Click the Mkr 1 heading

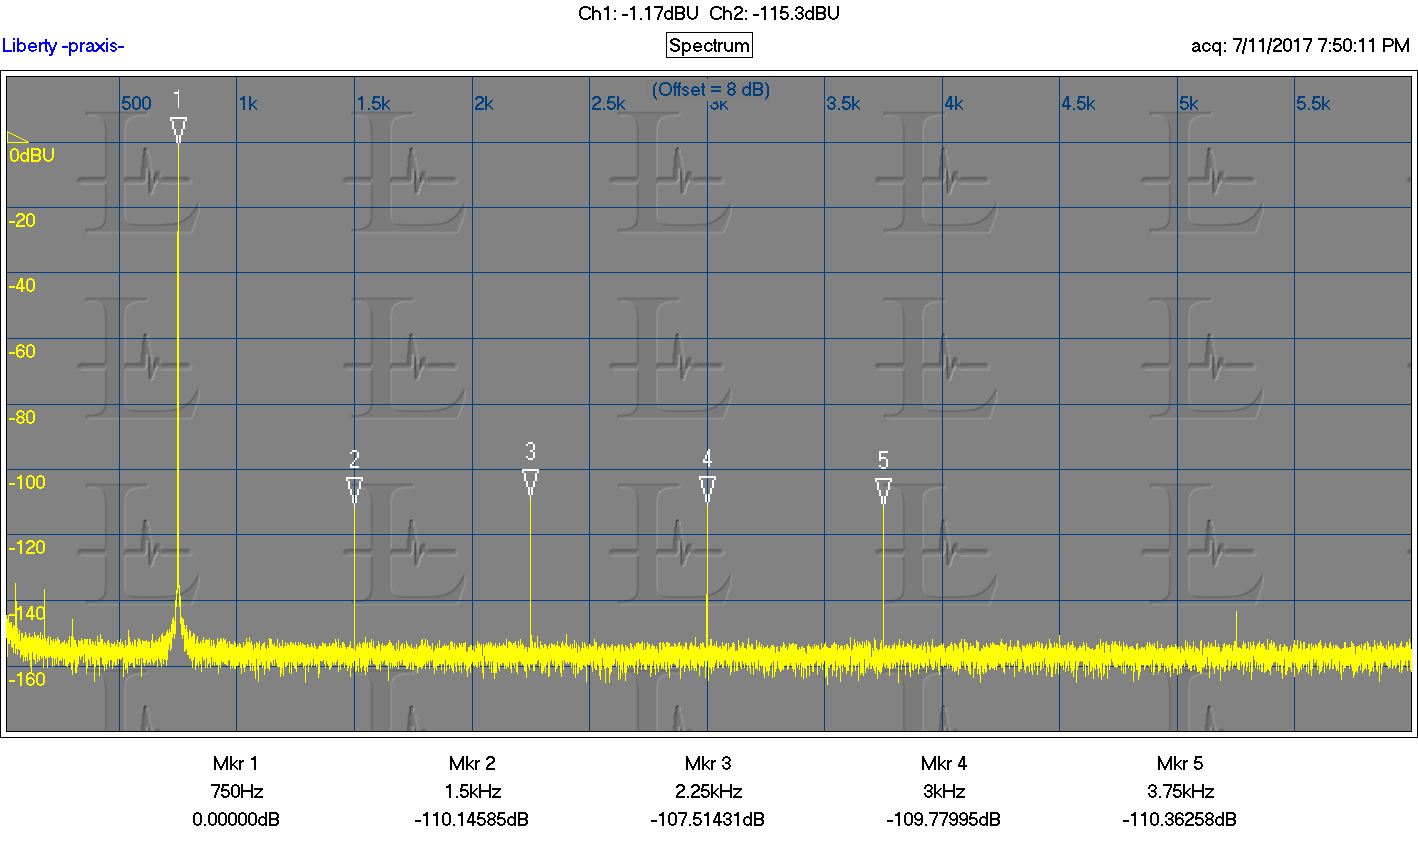click(236, 763)
